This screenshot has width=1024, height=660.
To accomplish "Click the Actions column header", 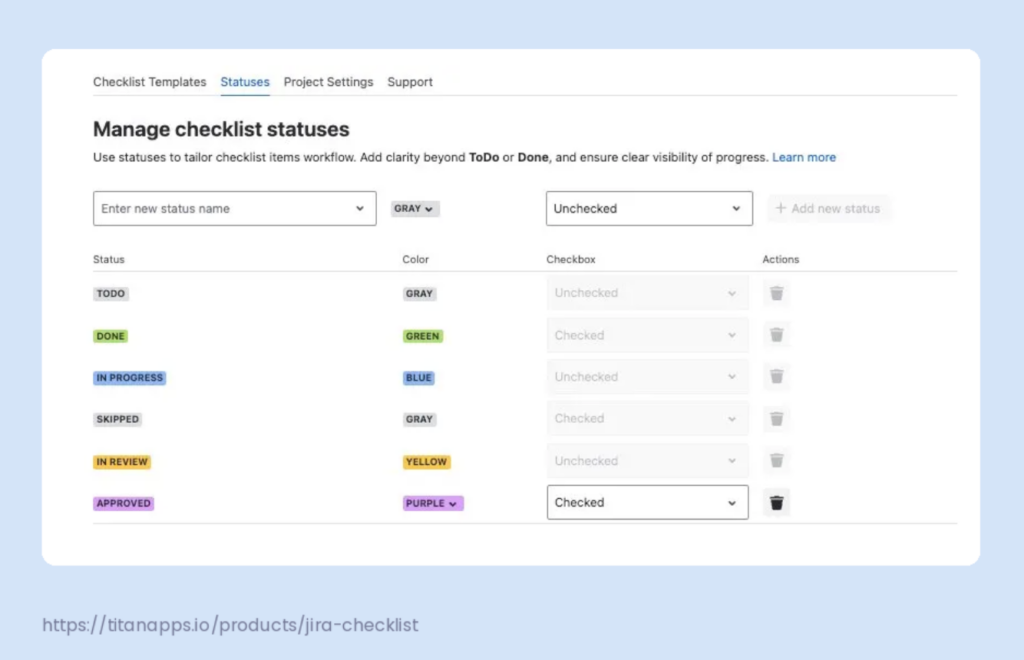I will (x=780, y=259).
